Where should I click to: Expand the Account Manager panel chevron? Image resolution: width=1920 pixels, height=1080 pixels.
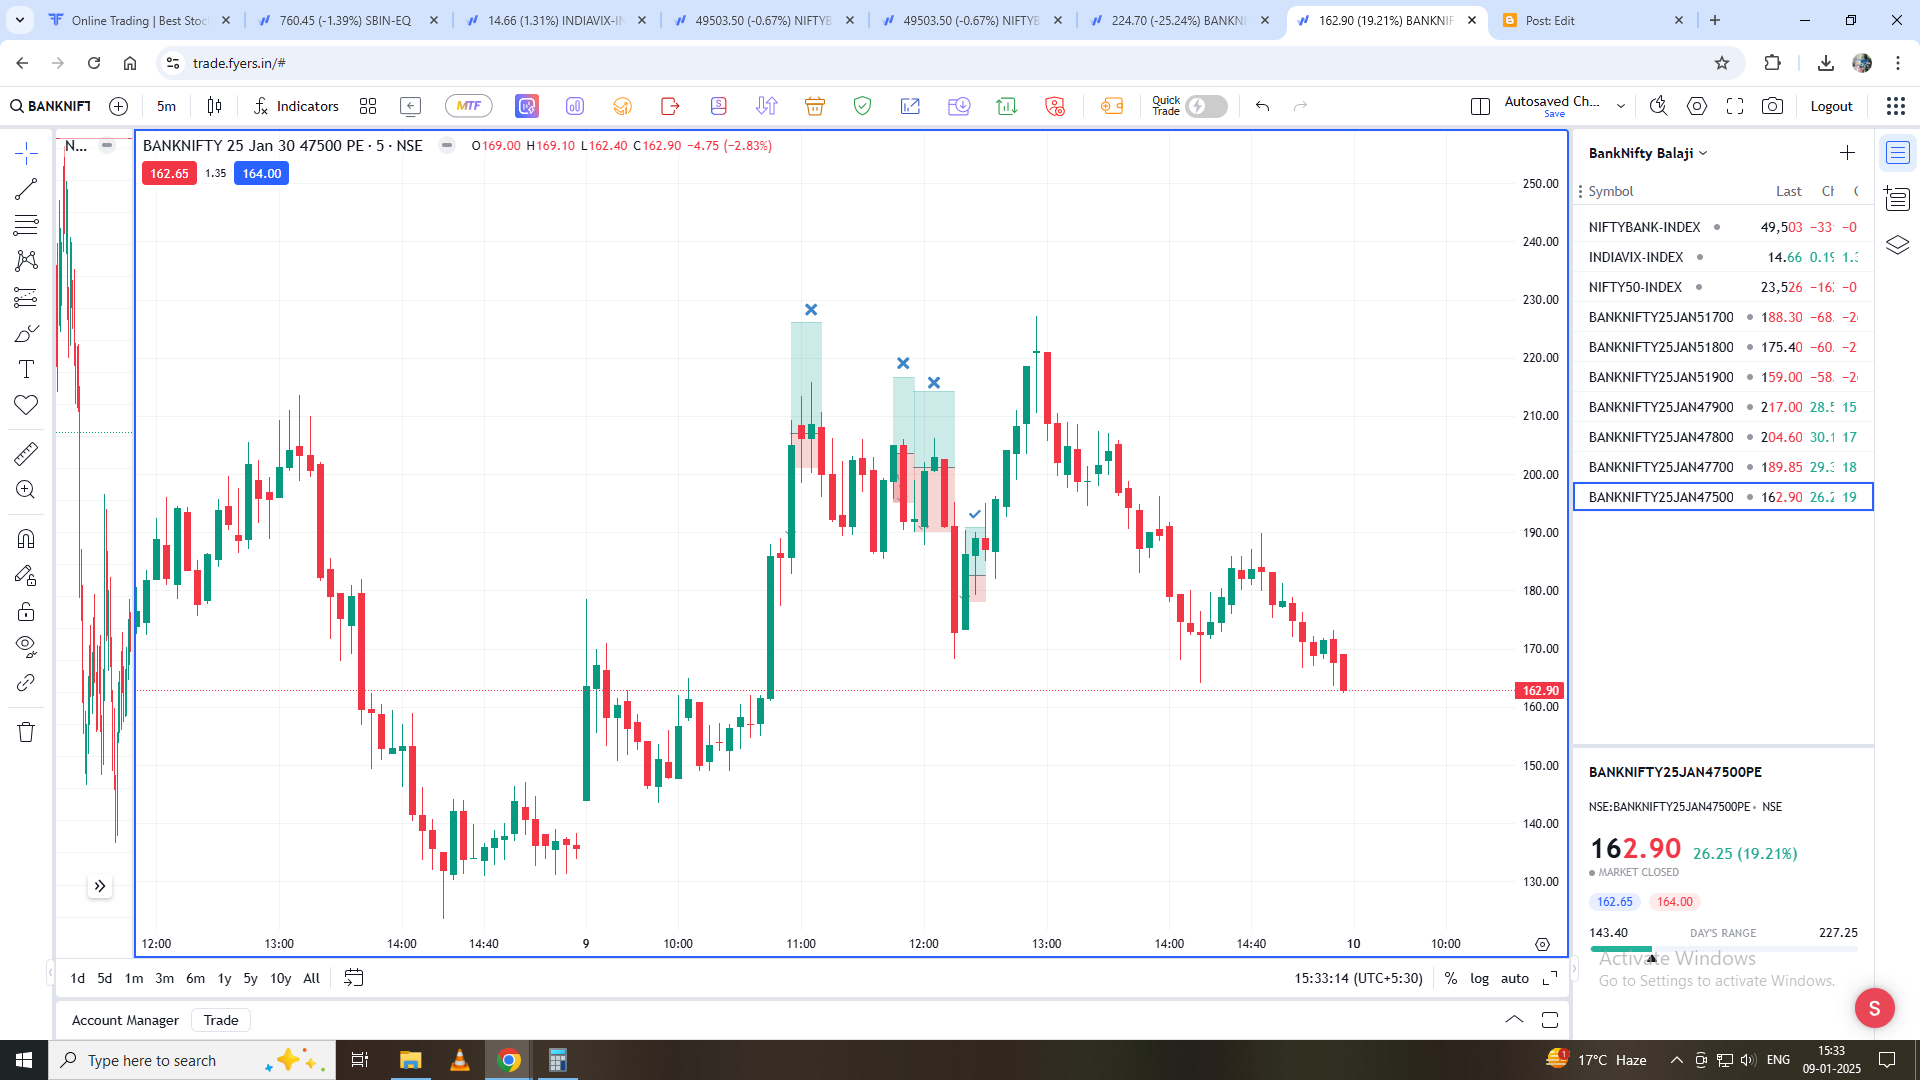pos(1514,1019)
